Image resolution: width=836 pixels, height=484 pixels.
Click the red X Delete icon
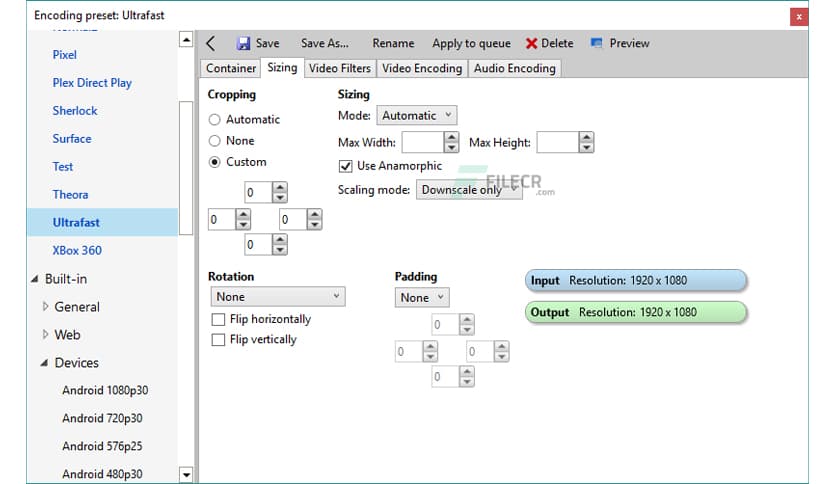pyautogui.click(x=531, y=44)
